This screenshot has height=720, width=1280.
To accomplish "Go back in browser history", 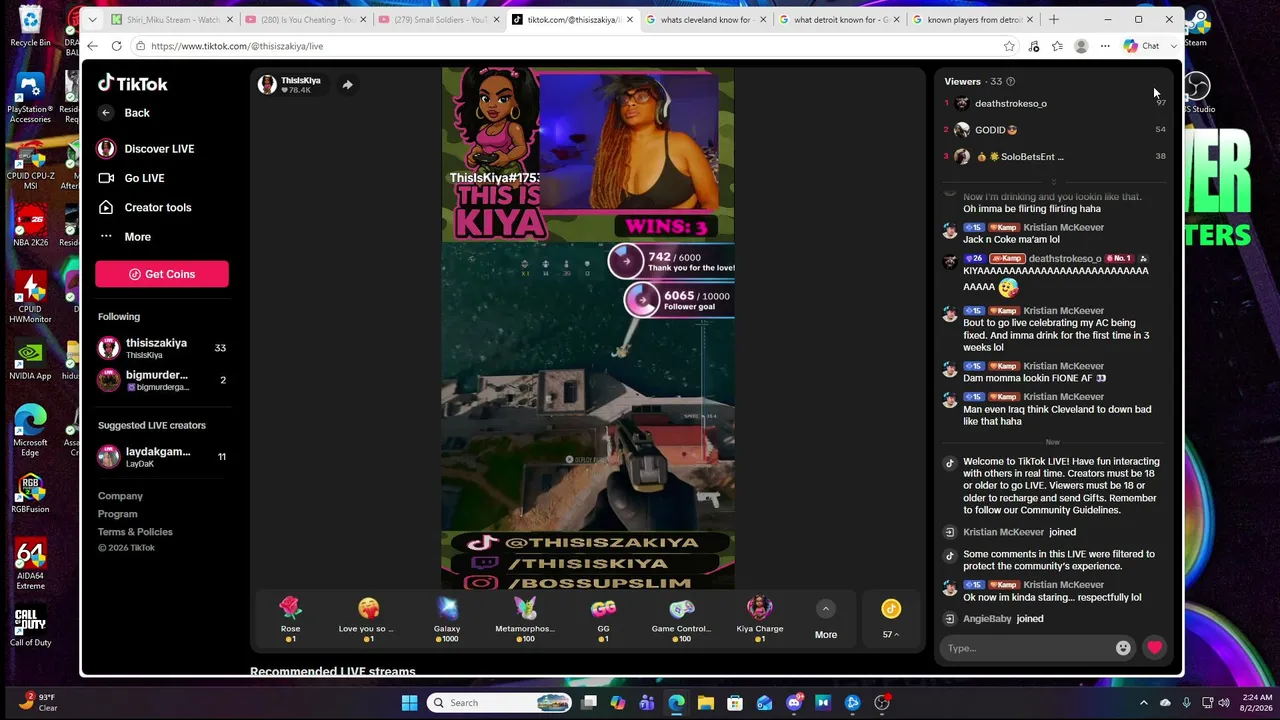I will point(92,46).
